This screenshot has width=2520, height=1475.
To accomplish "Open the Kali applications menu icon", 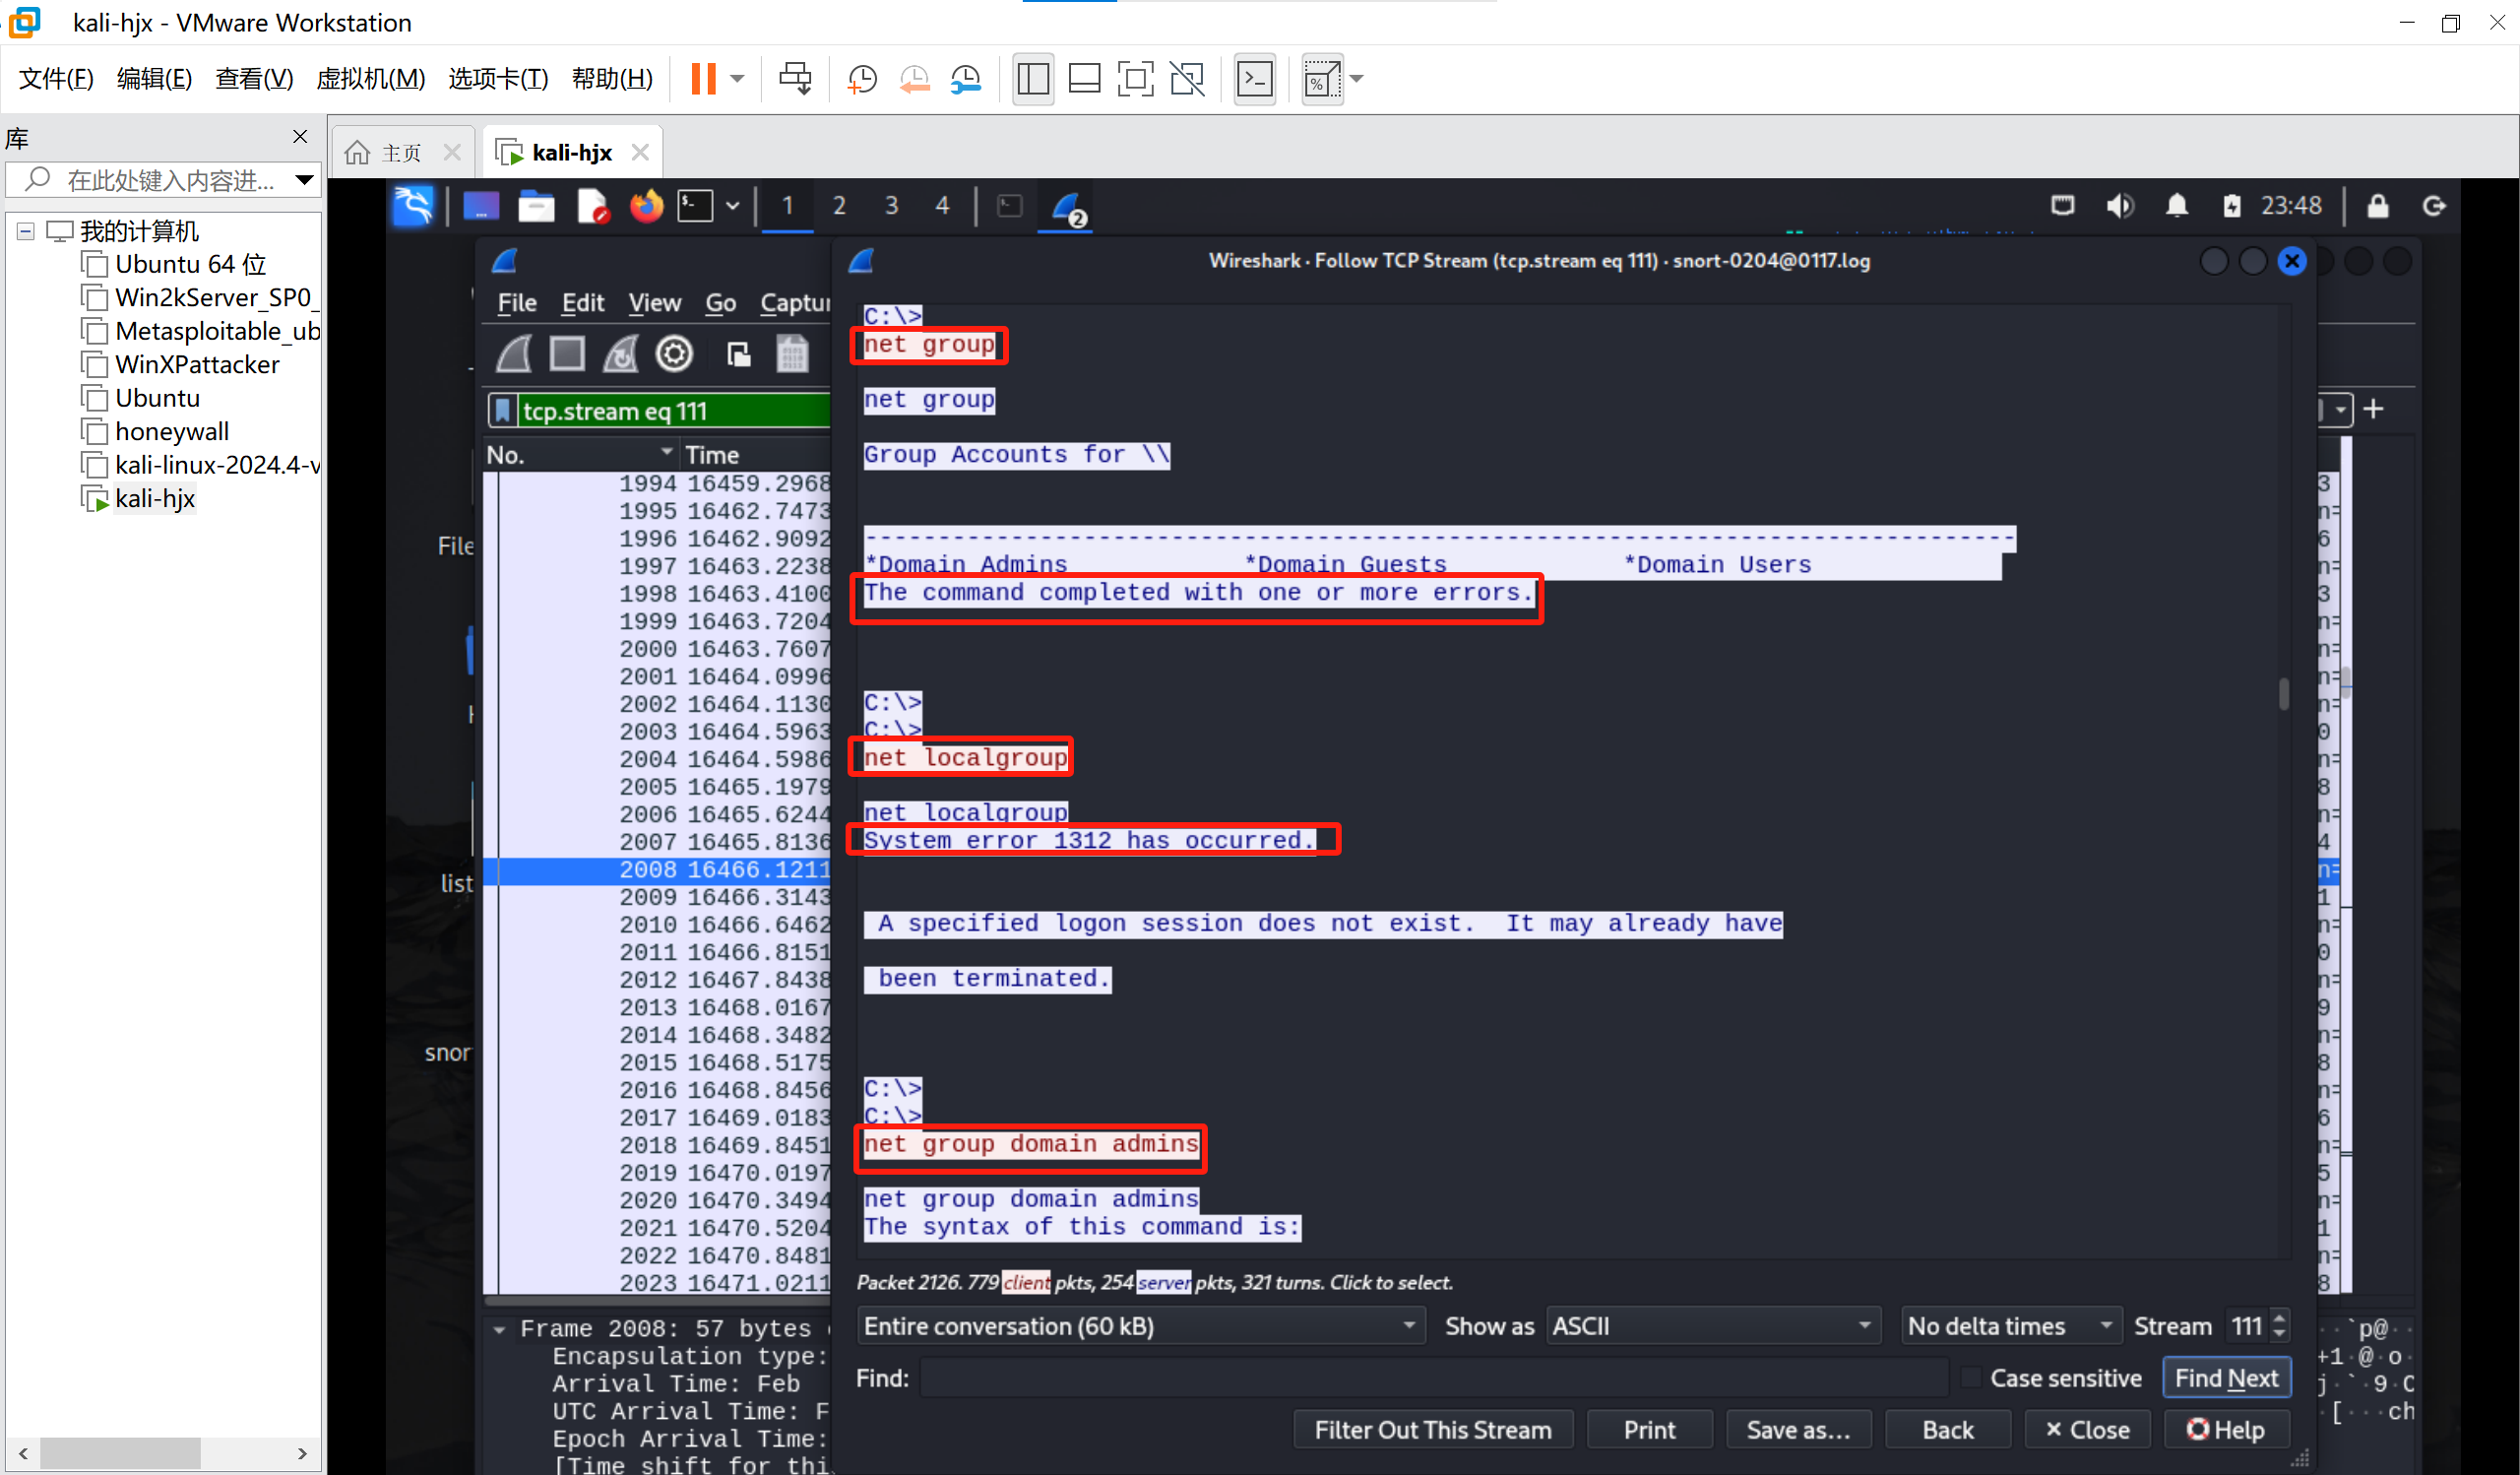I will point(414,206).
